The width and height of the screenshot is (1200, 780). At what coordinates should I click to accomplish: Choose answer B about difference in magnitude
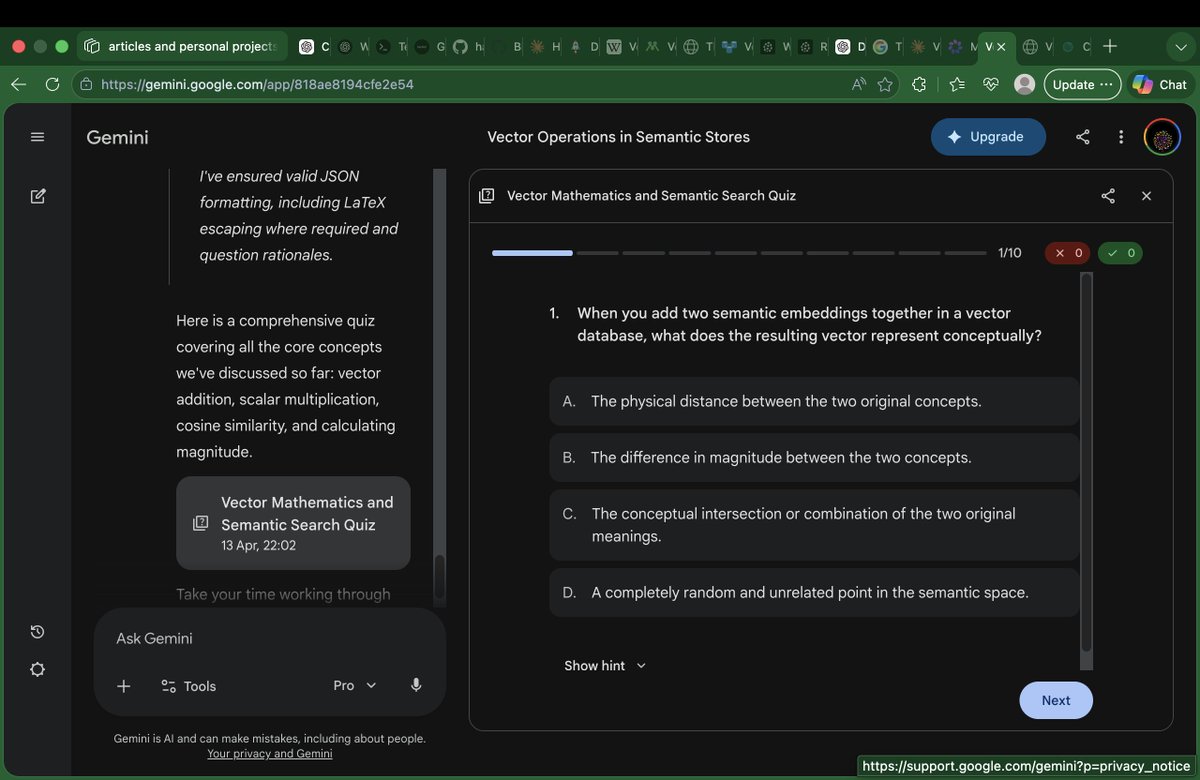814,457
